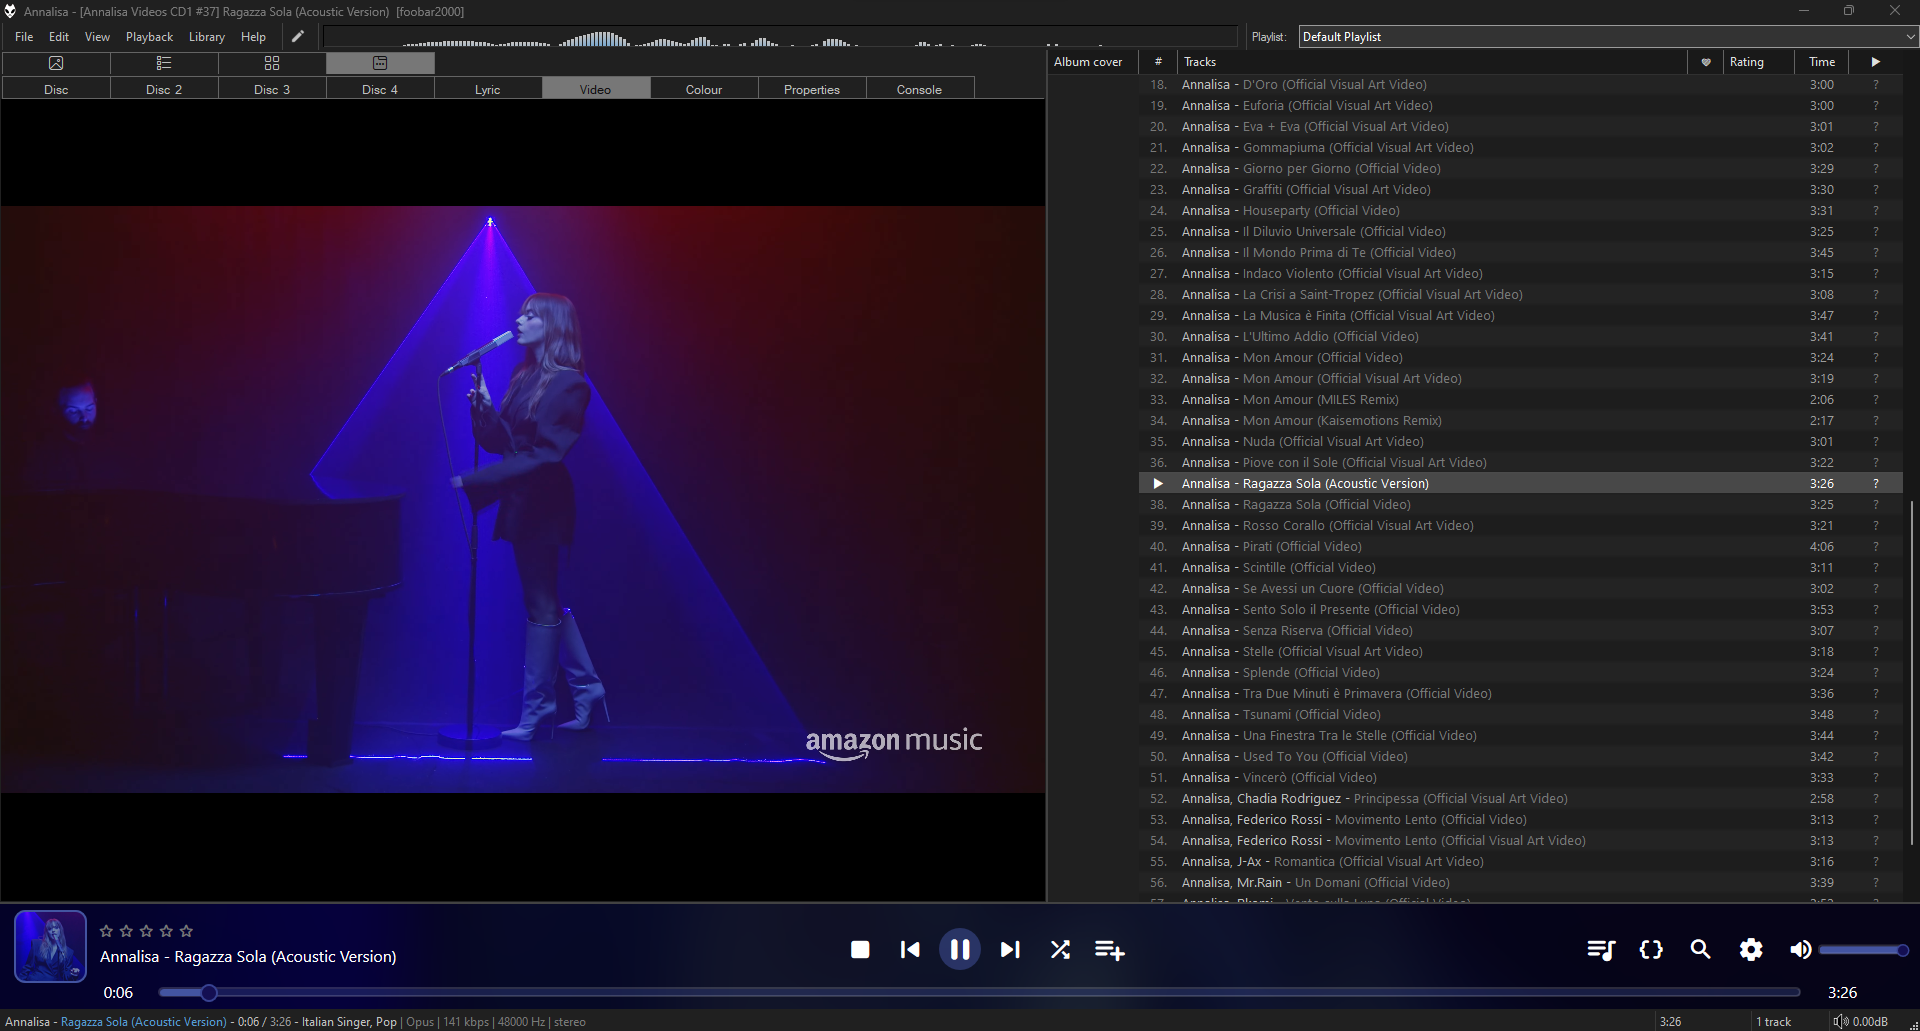Click the curly braces icon
This screenshot has width=1920, height=1031.
click(x=1651, y=949)
